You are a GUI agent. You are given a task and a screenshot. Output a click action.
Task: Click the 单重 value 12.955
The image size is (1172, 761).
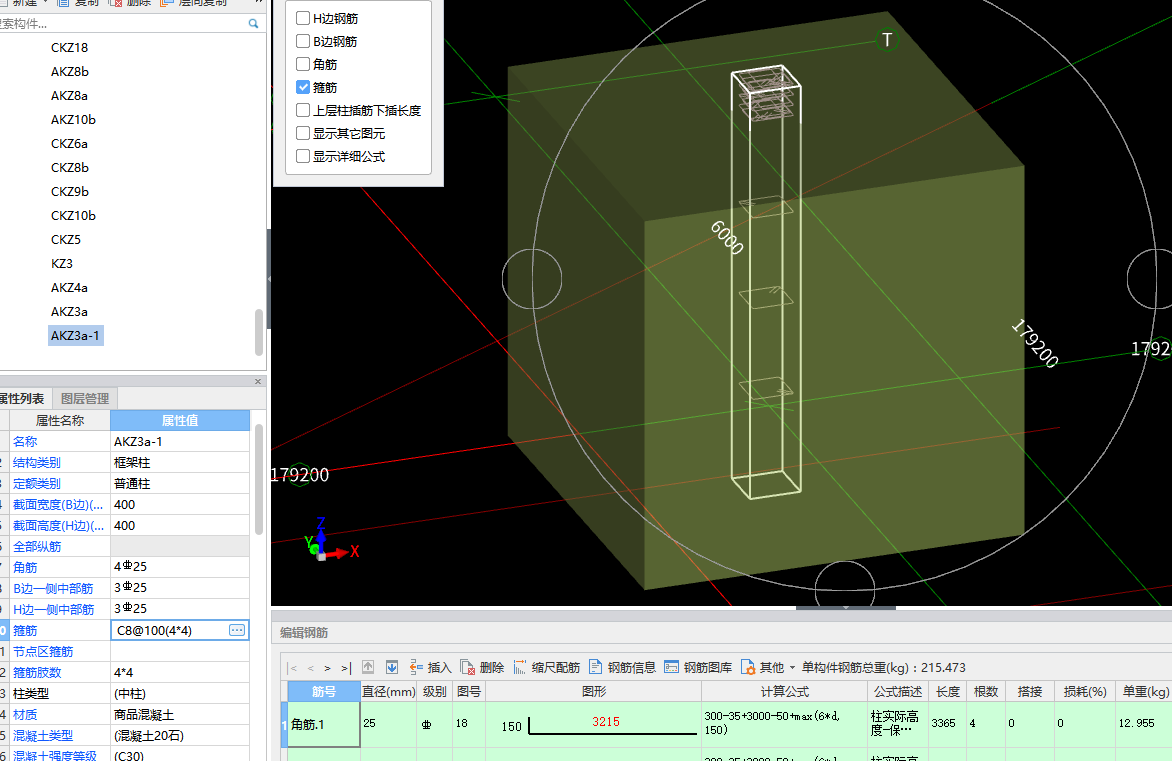click(x=1136, y=723)
